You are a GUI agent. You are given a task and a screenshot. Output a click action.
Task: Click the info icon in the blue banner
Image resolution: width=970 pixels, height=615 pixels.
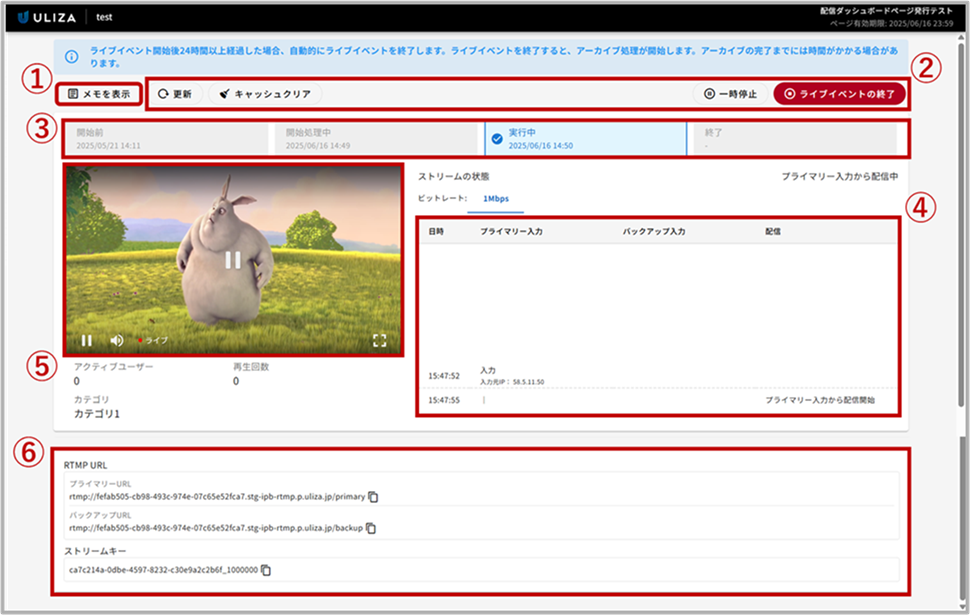coord(72,57)
